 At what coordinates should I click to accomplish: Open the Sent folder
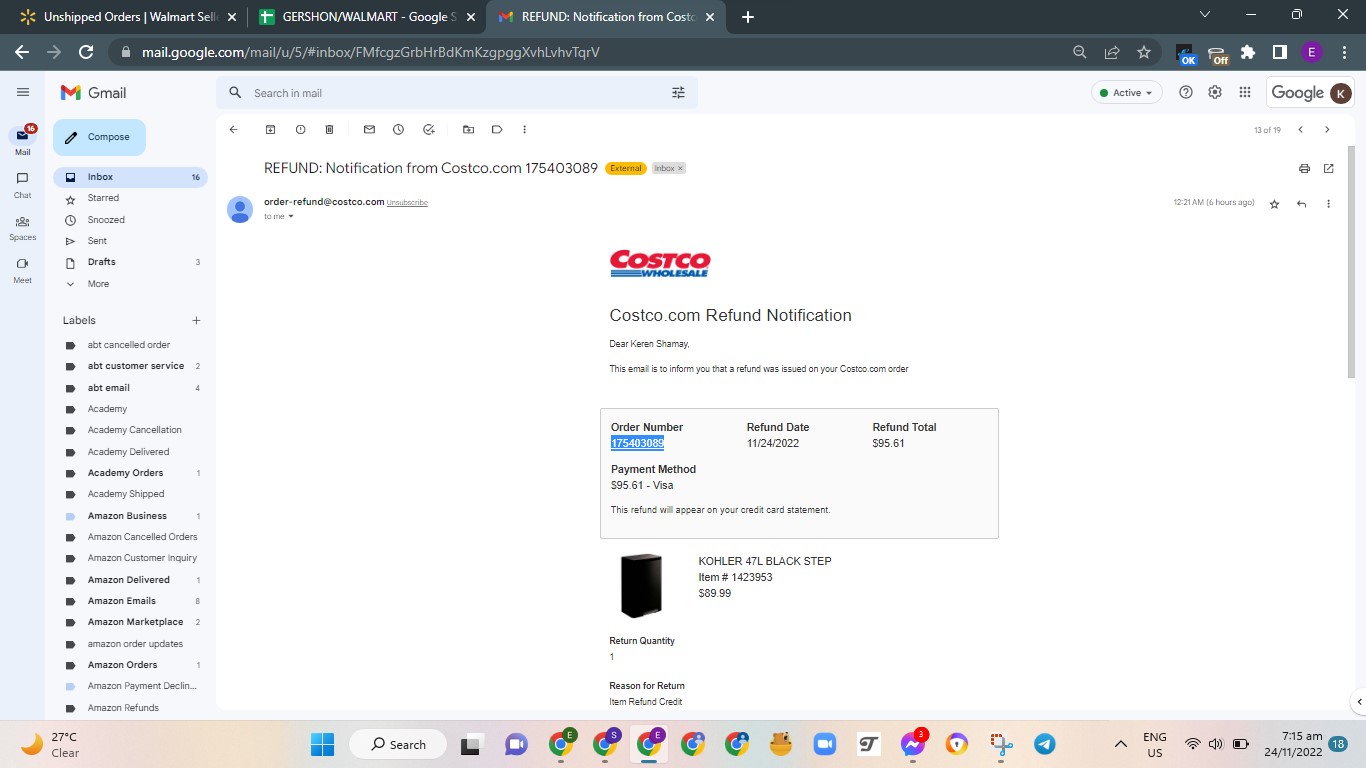(130, 241)
